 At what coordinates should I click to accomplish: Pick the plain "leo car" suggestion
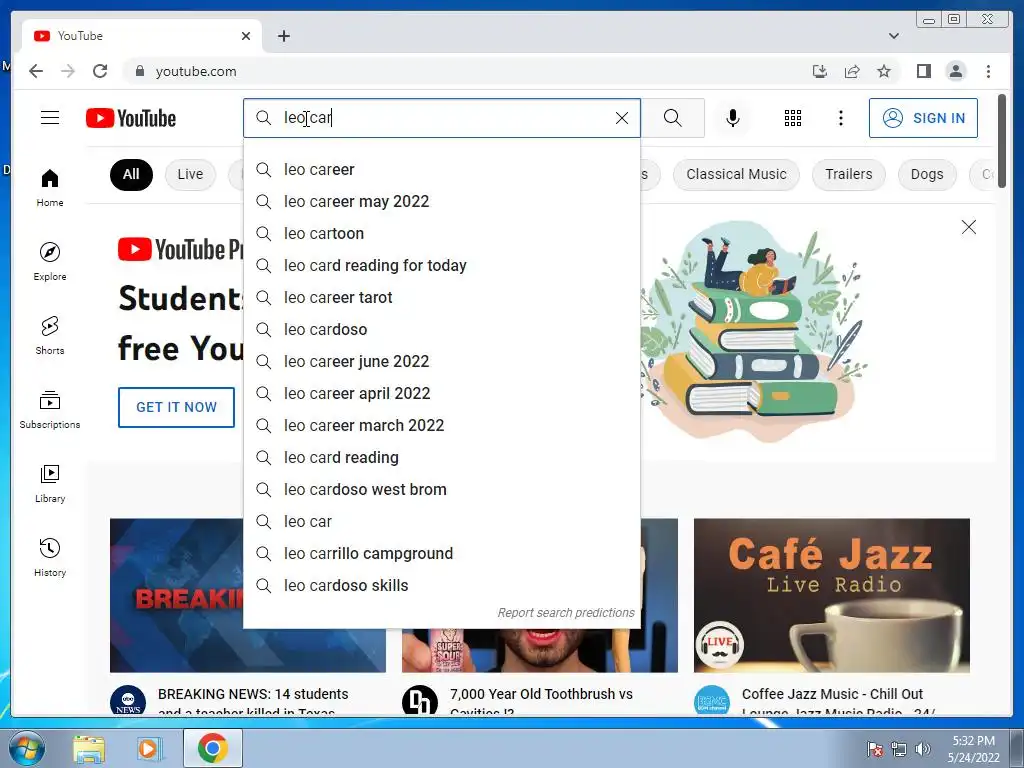(442, 521)
